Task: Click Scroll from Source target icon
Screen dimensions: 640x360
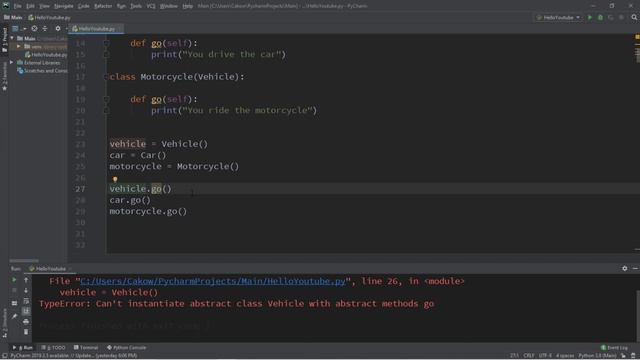Action: [34, 29]
